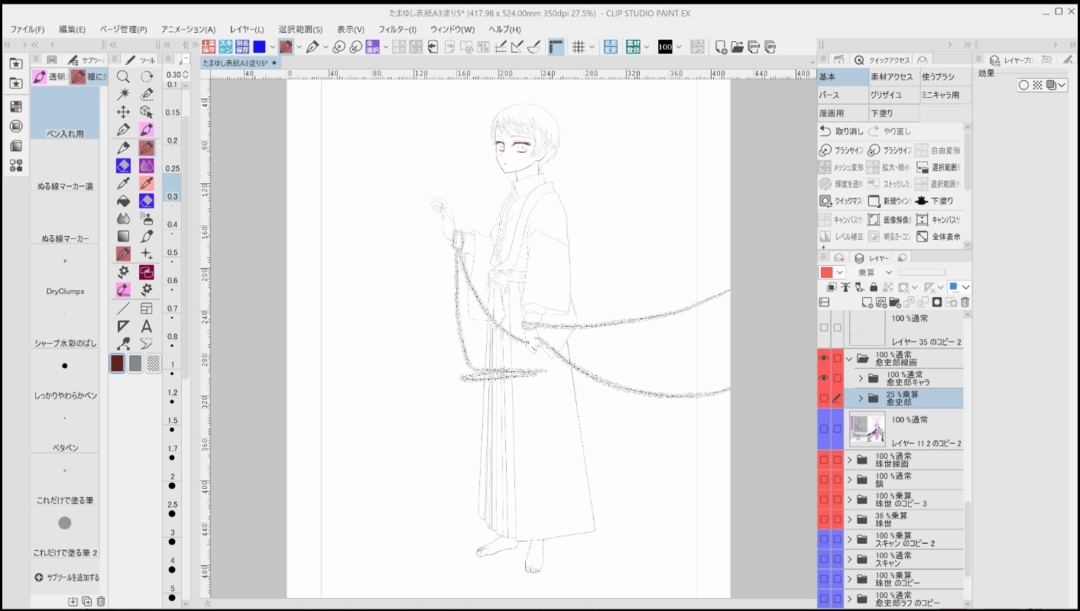Select the straight line figure tool
Image resolution: width=1080 pixels, height=611 pixels.
pos(123,308)
